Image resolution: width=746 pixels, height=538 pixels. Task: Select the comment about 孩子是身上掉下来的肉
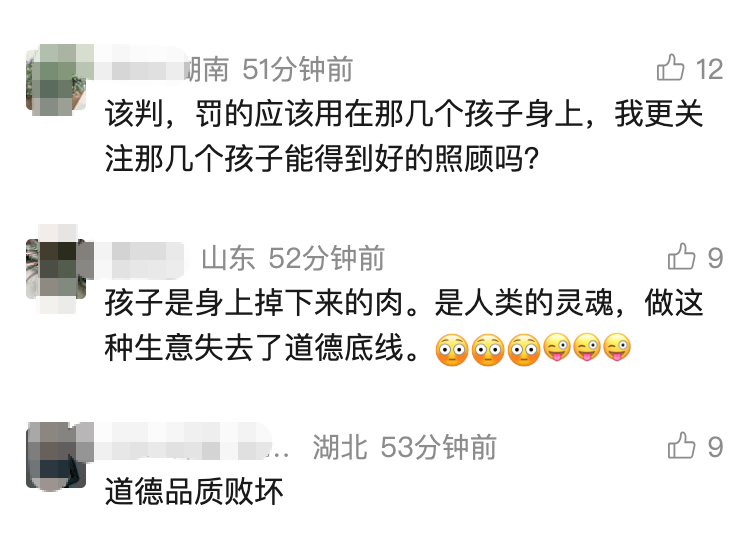404,325
